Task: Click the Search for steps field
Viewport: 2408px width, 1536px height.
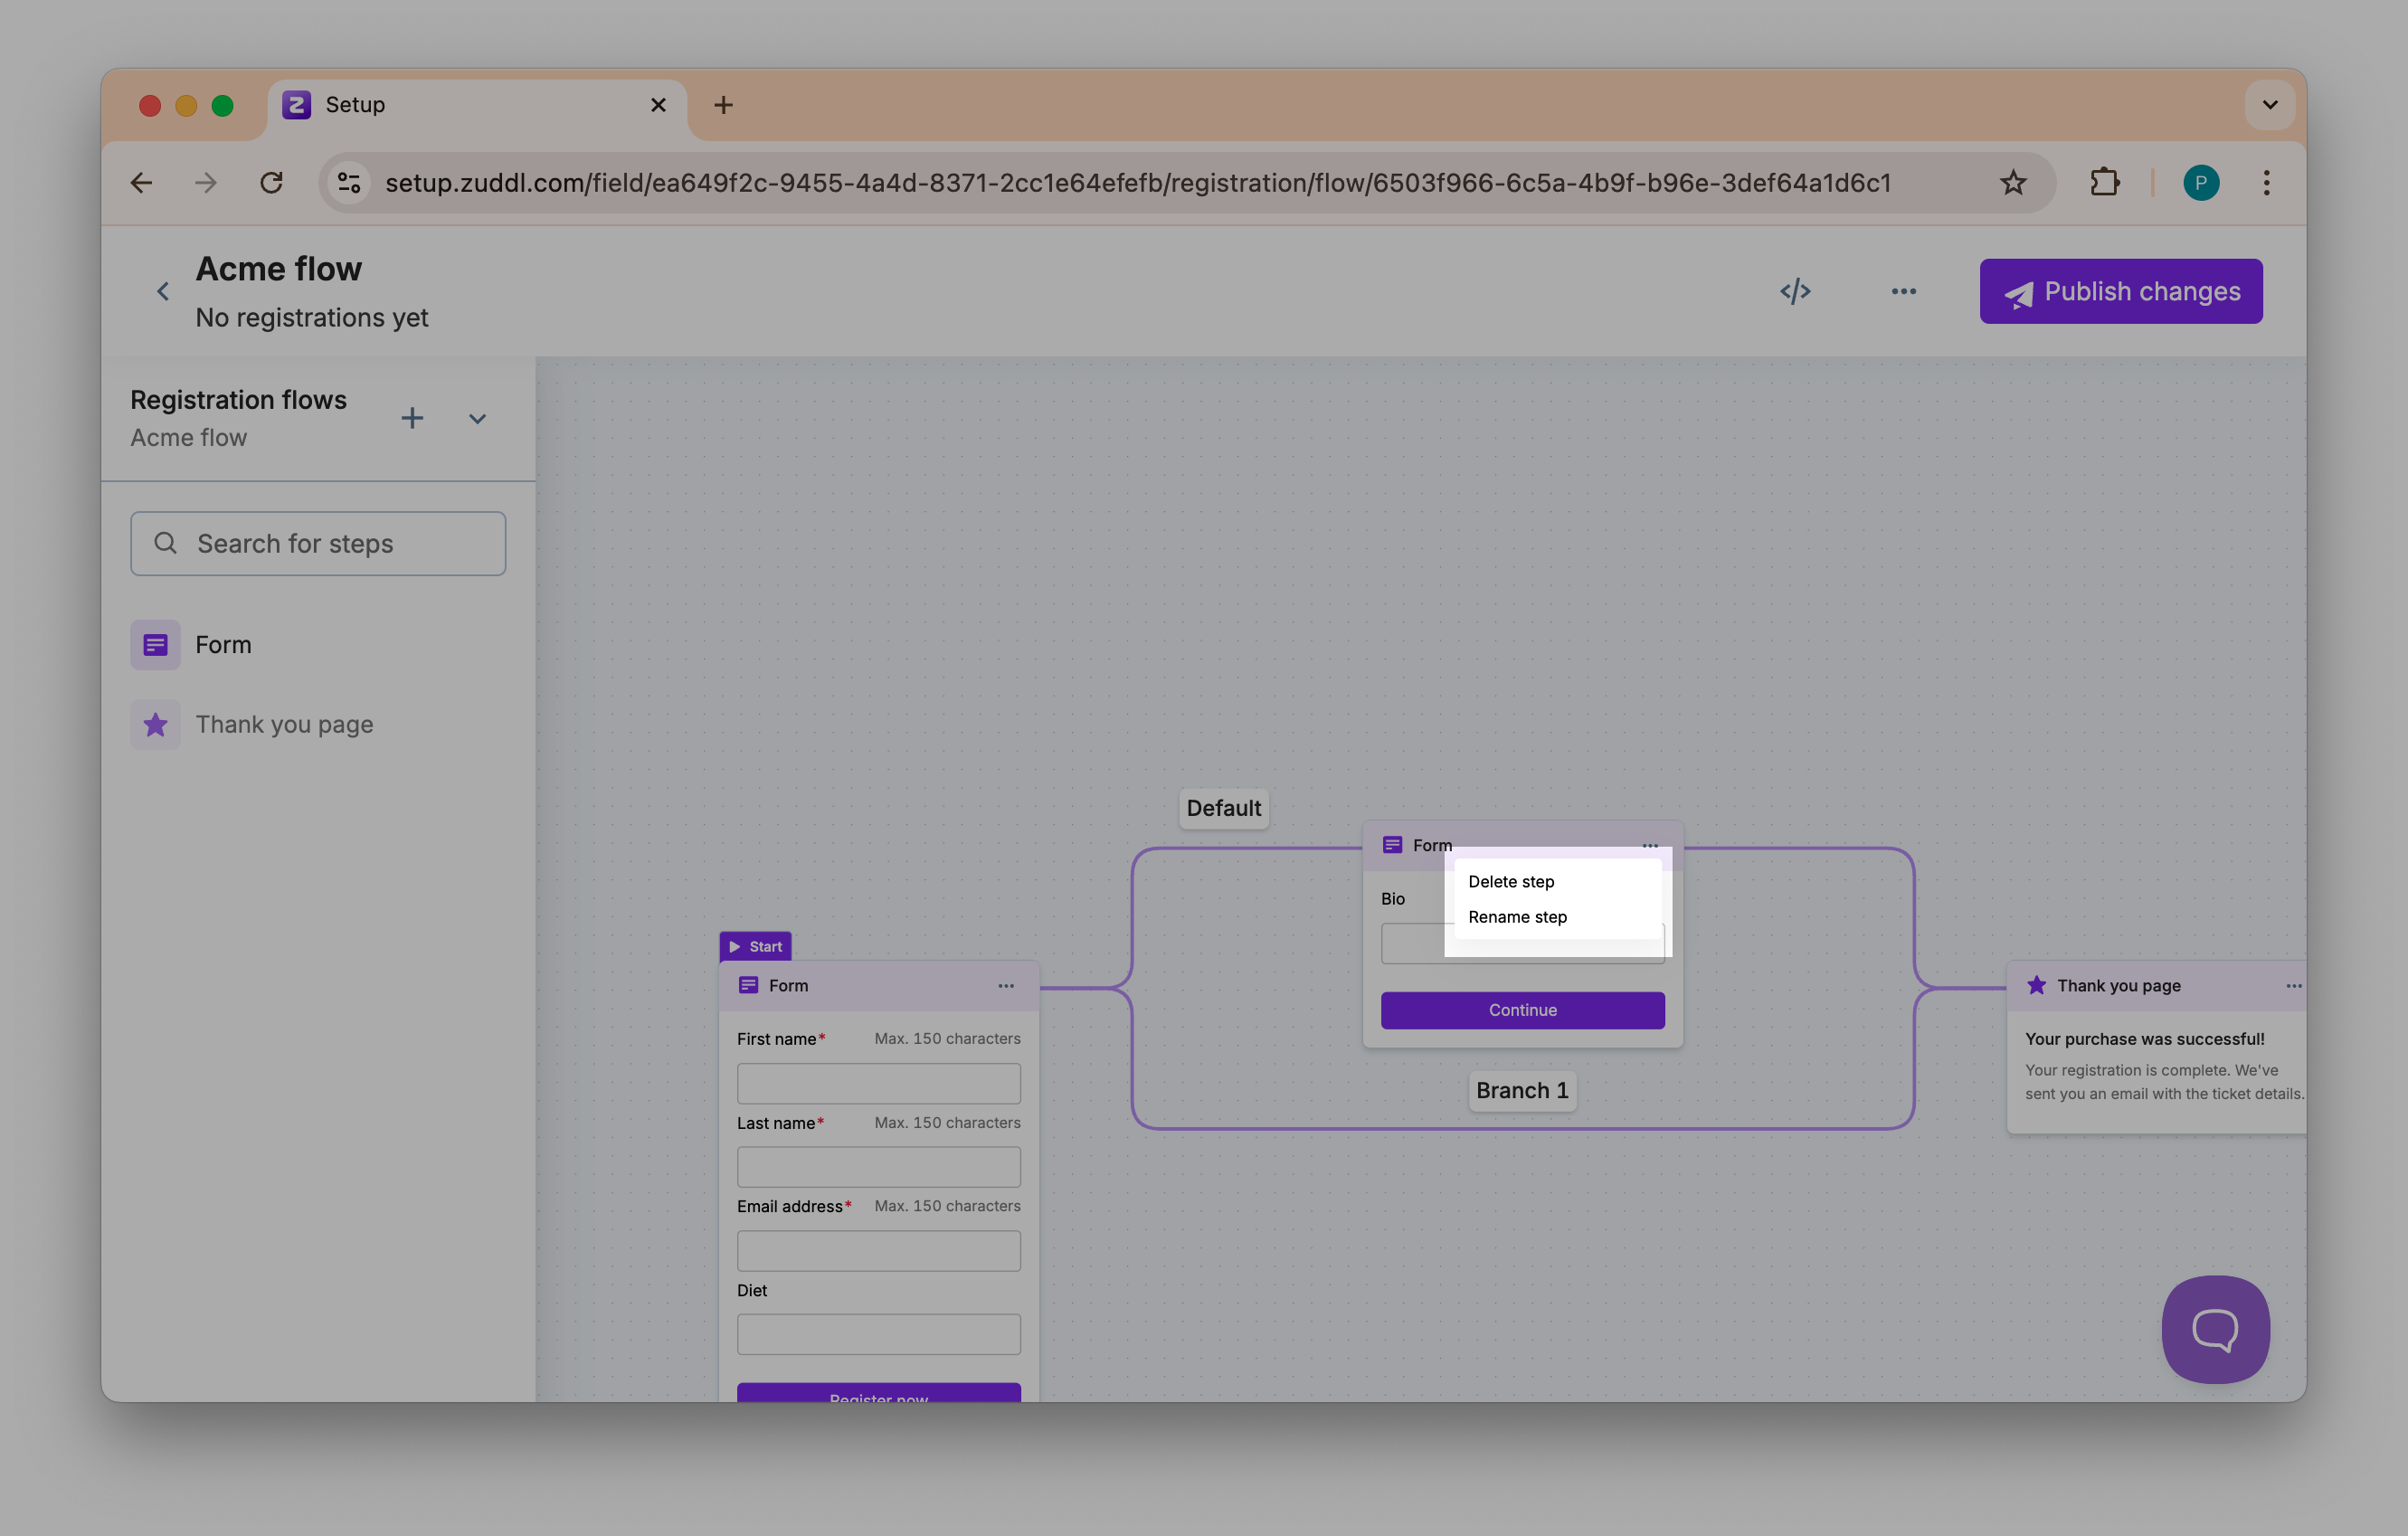Action: tap(318, 544)
